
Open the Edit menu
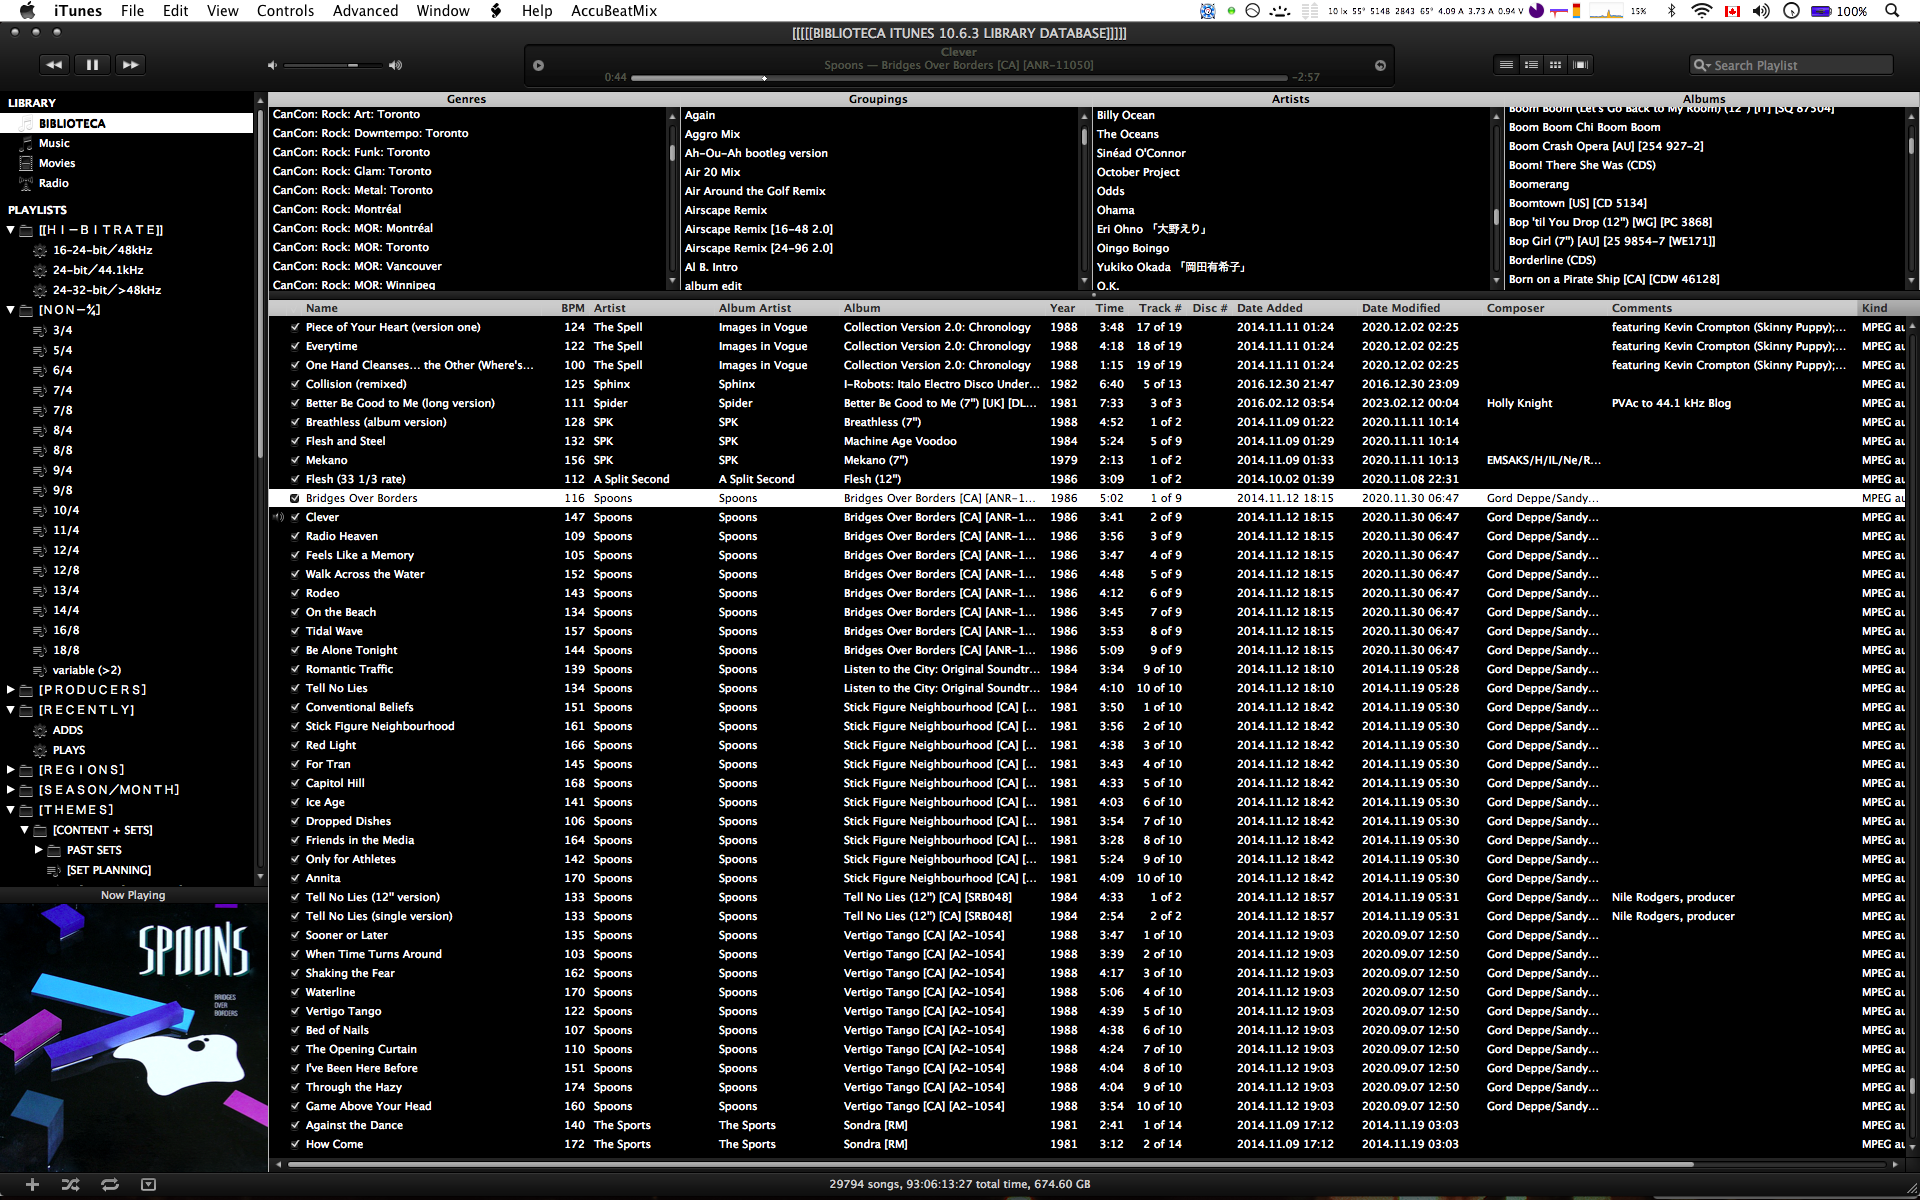176,11
